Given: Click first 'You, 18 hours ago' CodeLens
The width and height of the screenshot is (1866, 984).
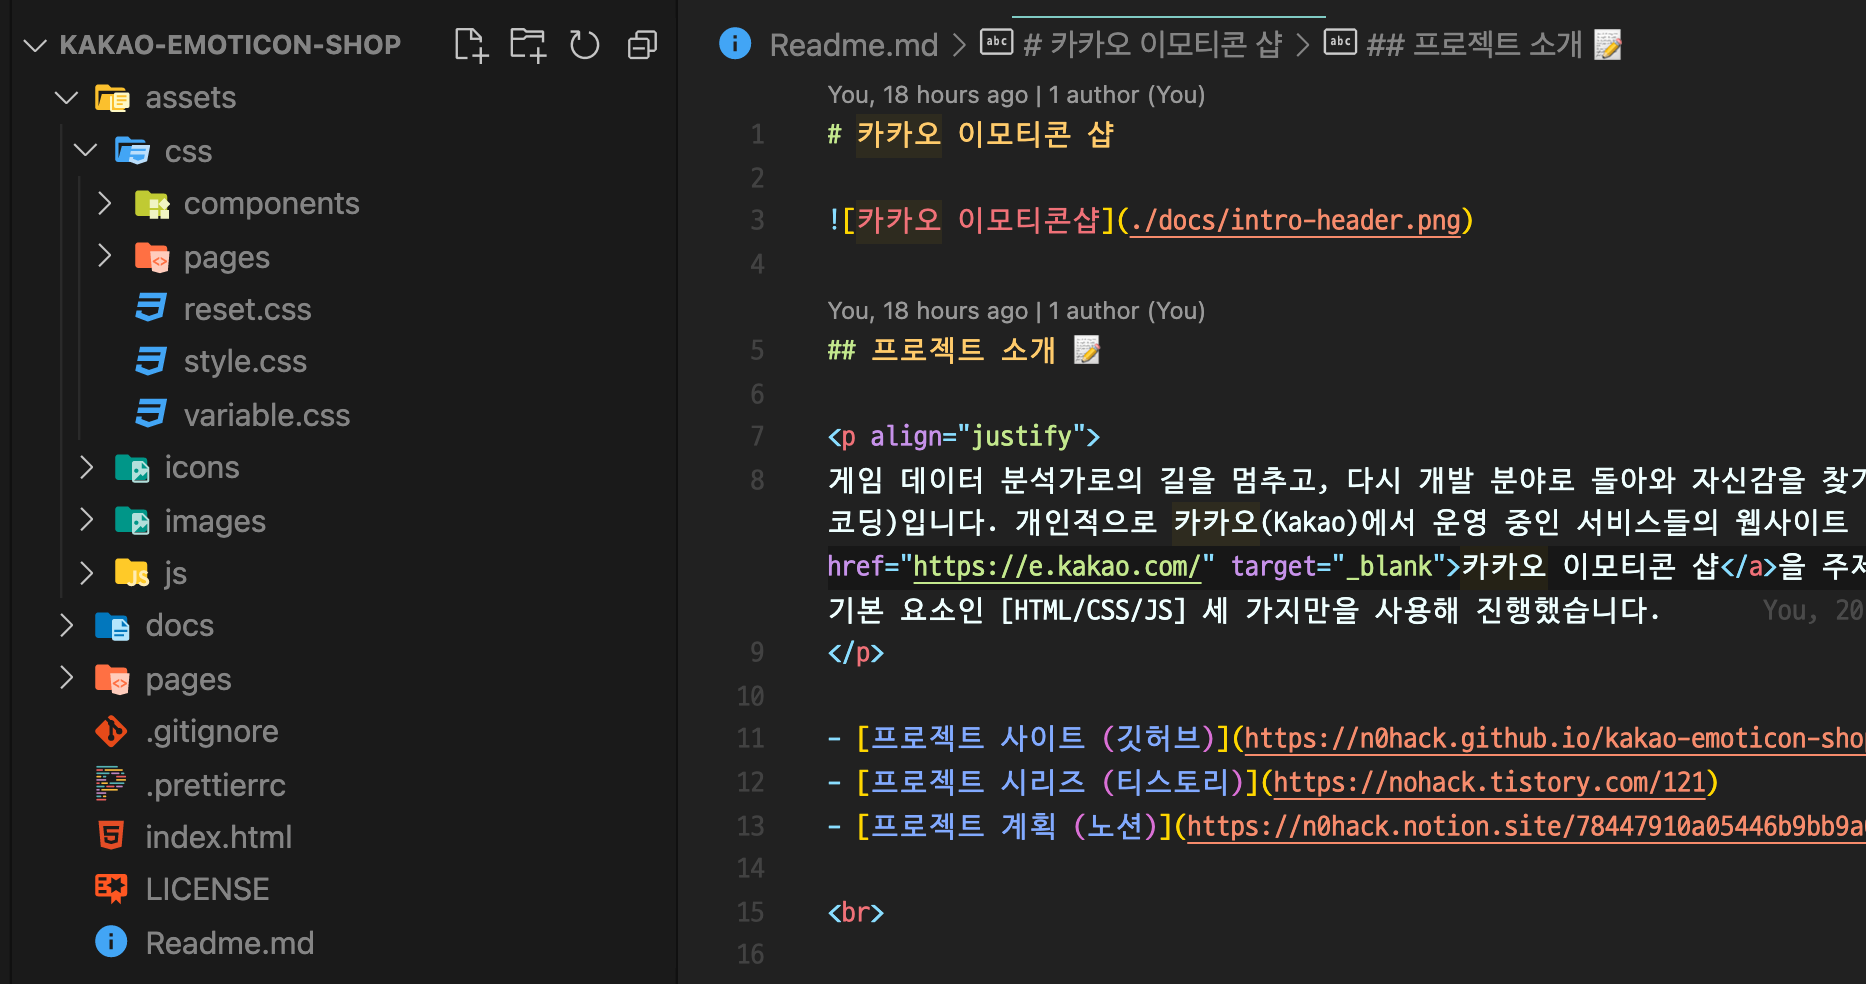Looking at the screenshot, I should pos(1016,95).
